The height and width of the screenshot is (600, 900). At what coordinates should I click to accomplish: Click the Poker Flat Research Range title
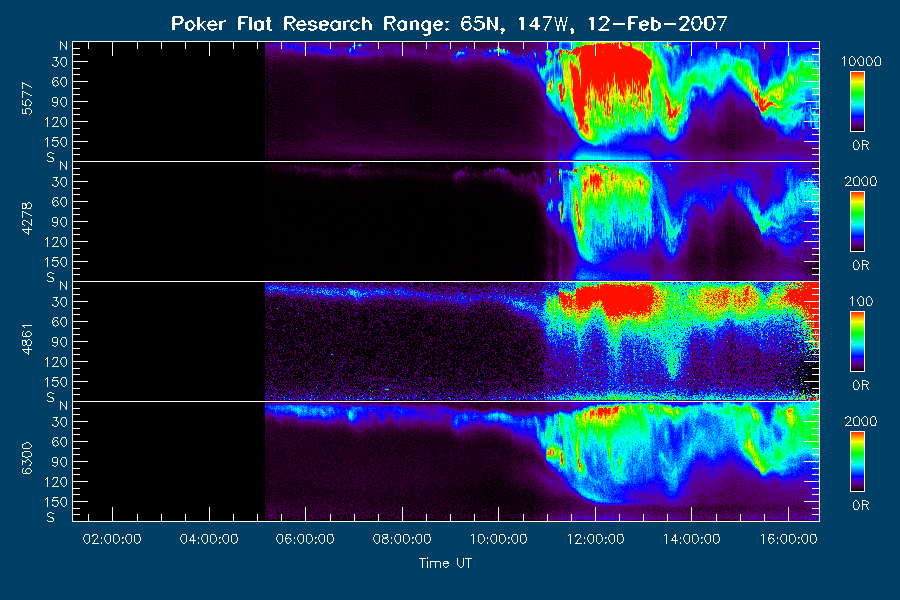click(x=449, y=24)
